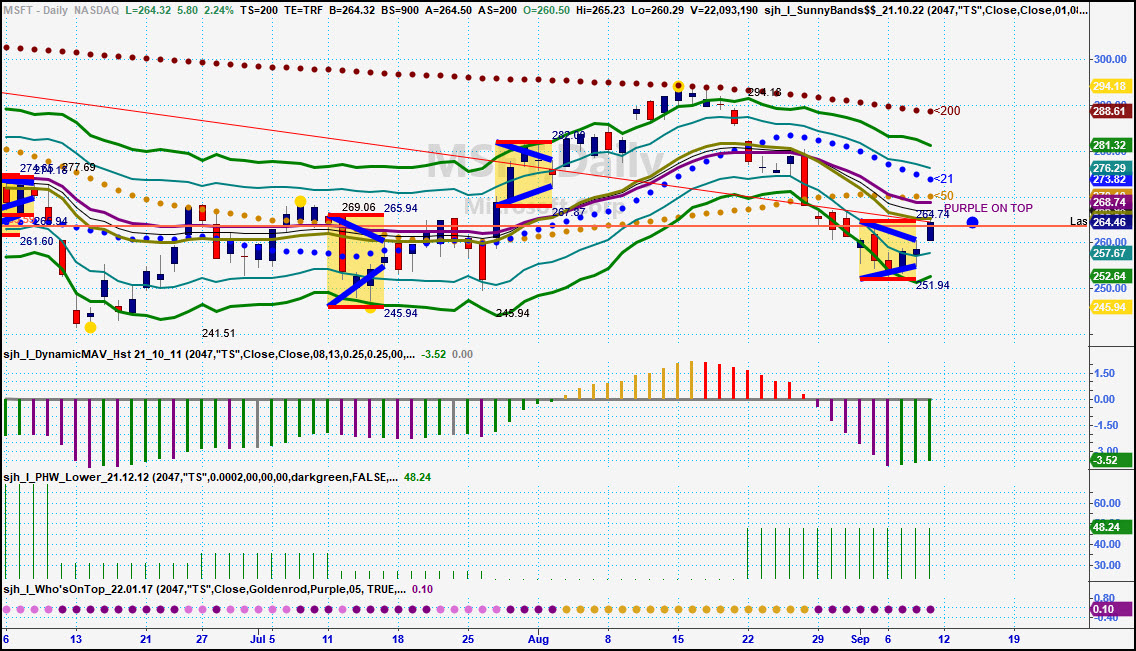1136x651 pixels.
Task: Click the green -3.52 histogram value tag
Action: tap(1109, 460)
